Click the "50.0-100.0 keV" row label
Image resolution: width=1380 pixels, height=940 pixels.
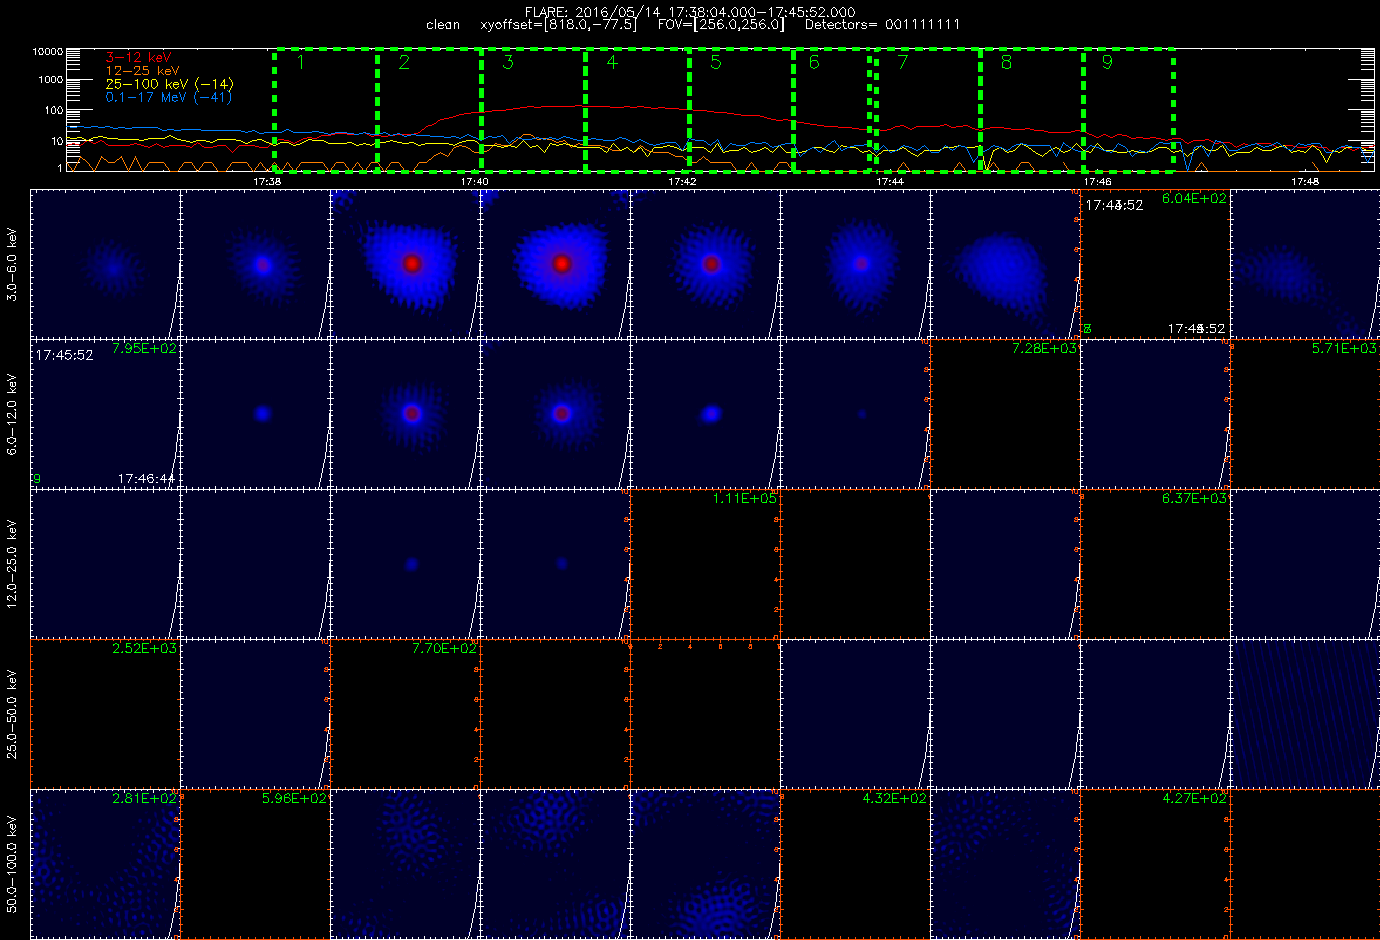coord(12,864)
